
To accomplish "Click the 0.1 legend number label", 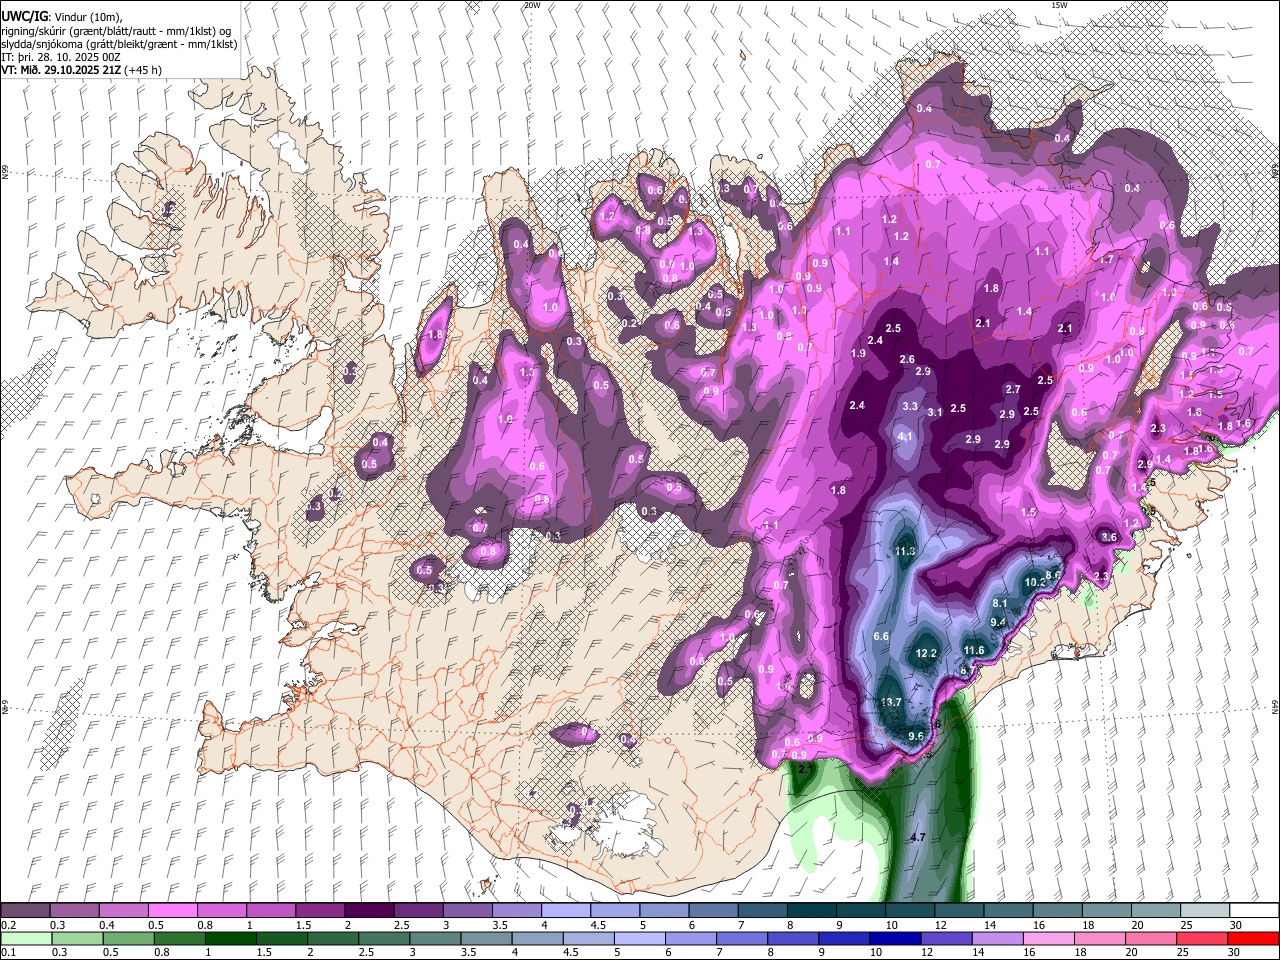I will (x=9, y=952).
